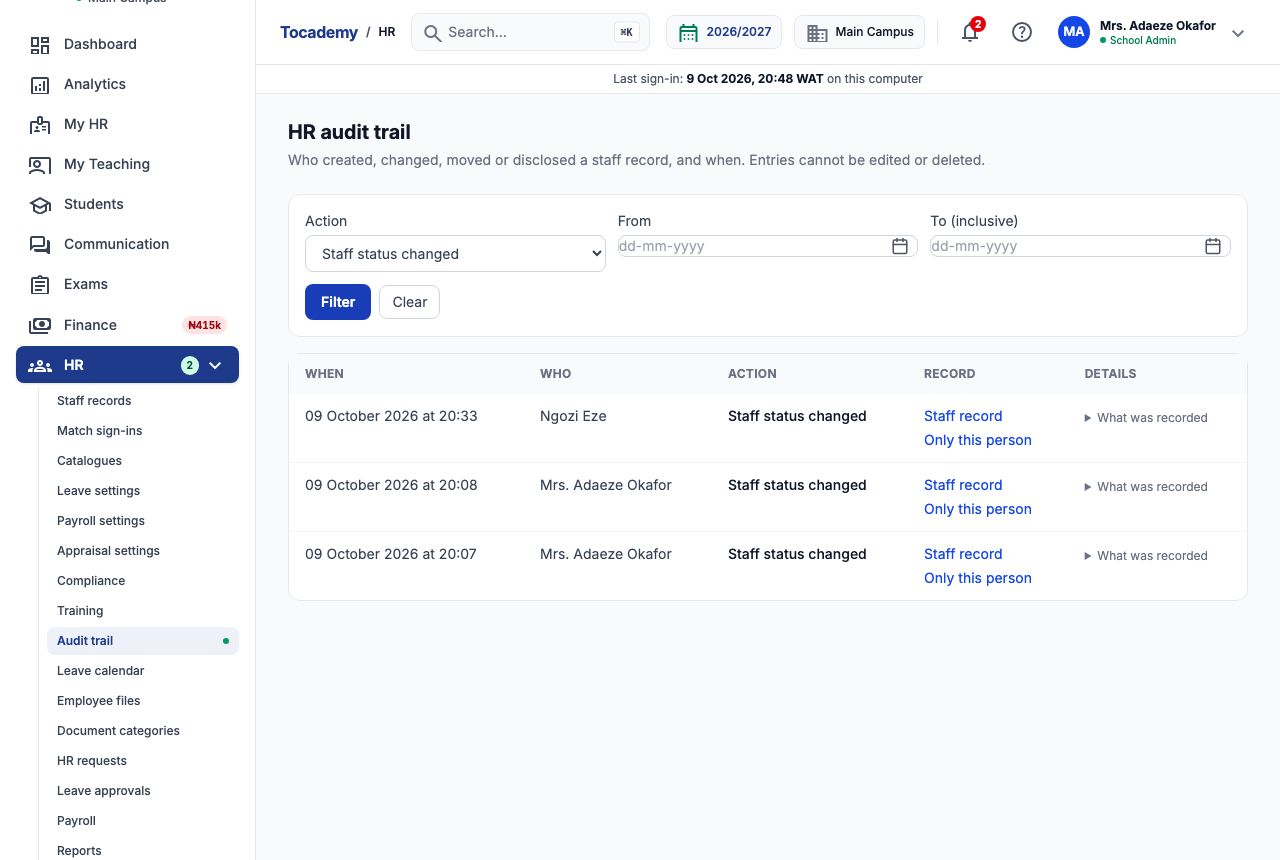
Task: Expand details for Ngozi Eze's entry
Action: click(x=1146, y=418)
